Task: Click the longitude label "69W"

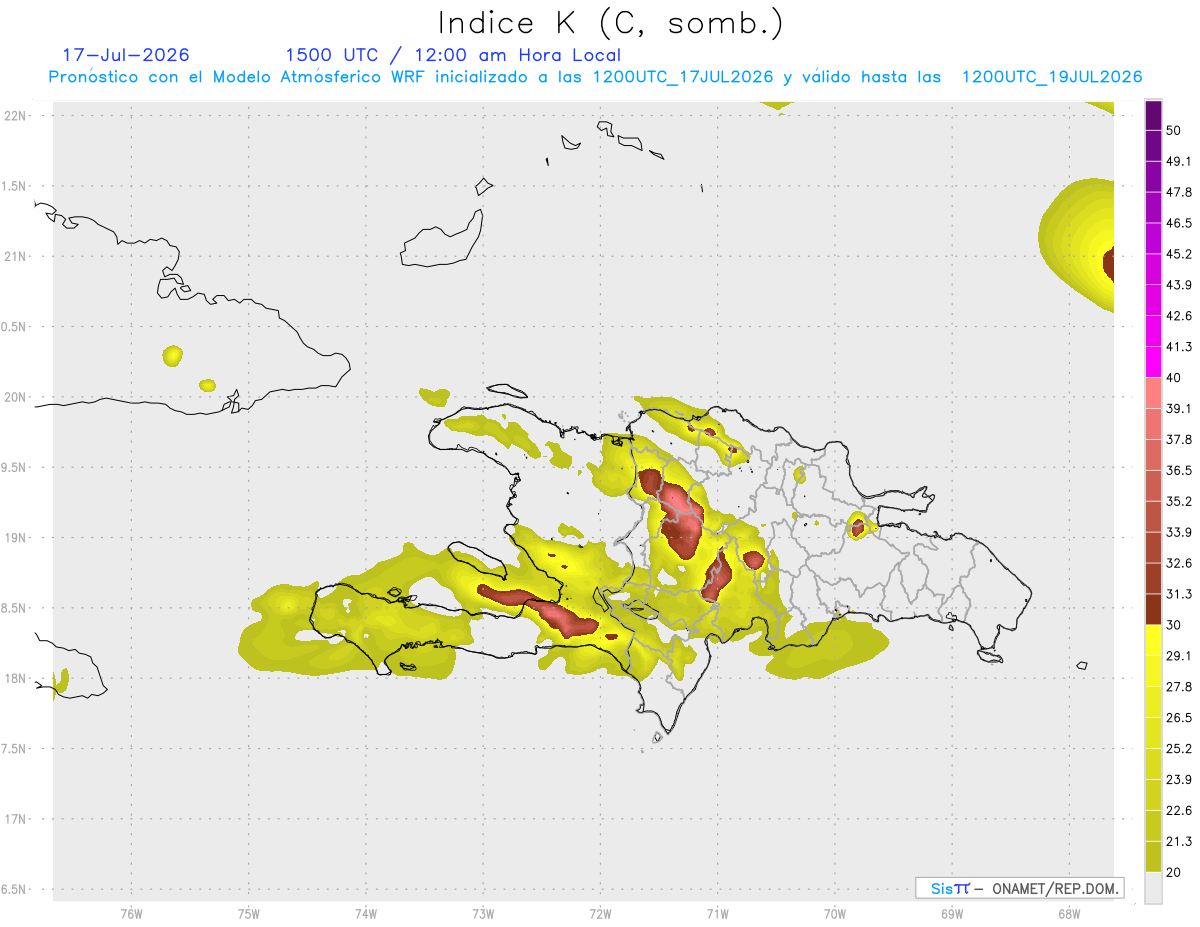Action: click(x=952, y=914)
